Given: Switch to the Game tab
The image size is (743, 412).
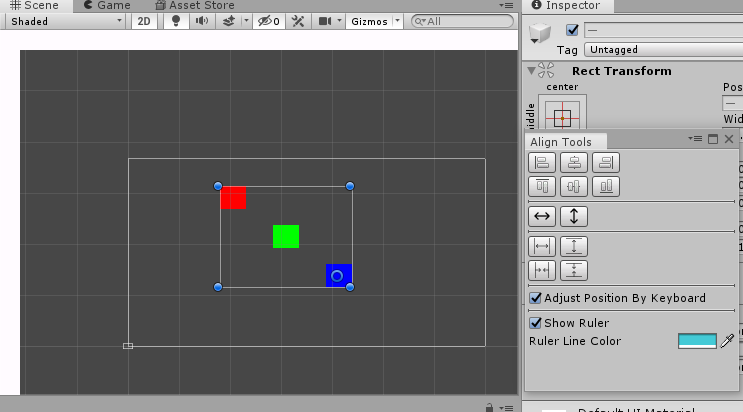Looking at the screenshot, I should (x=107, y=6).
